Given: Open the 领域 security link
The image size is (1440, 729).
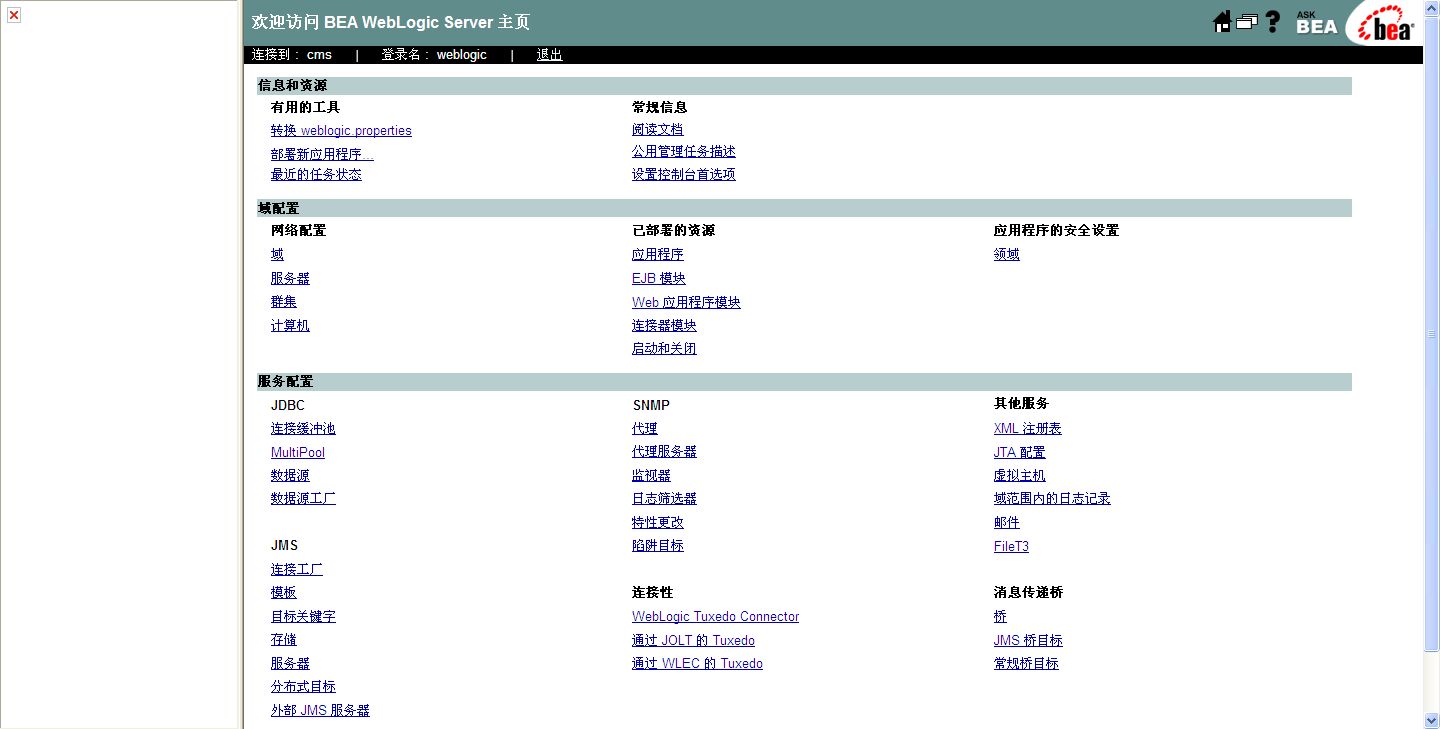Looking at the screenshot, I should coord(1007,255).
